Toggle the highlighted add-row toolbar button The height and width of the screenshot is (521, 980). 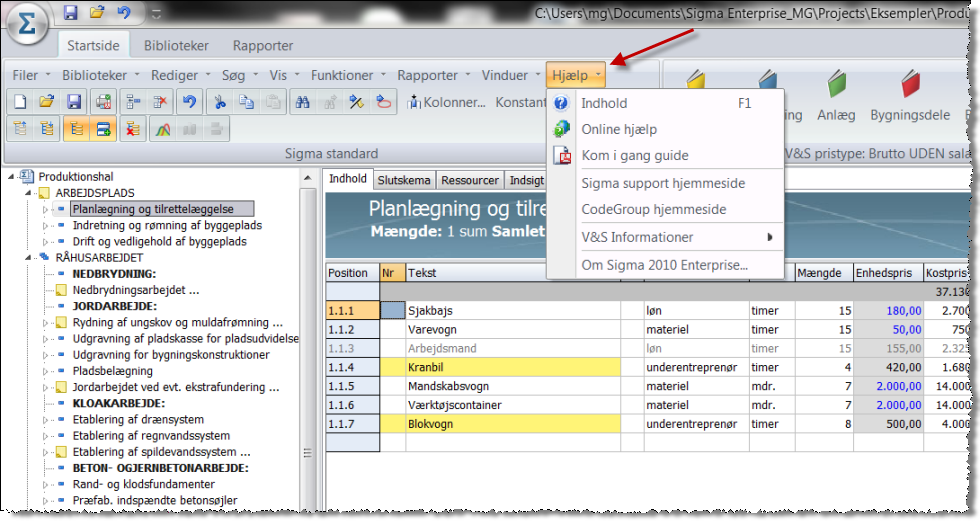click(102, 128)
